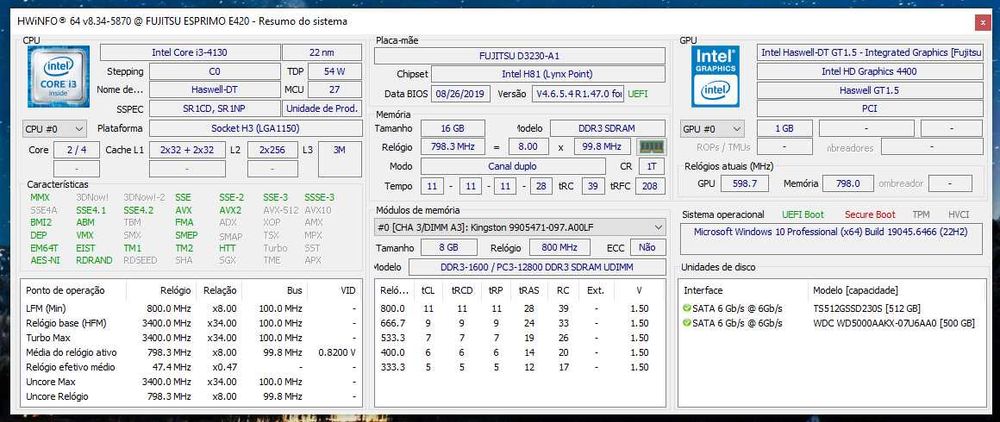The image size is (1000, 422).
Task: Click green check icon beside WDC WD5000AAKX drive
Action: tap(686, 323)
